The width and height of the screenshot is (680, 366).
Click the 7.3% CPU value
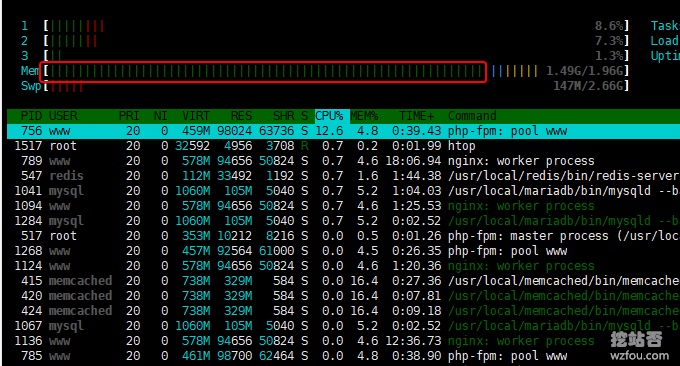pos(609,41)
